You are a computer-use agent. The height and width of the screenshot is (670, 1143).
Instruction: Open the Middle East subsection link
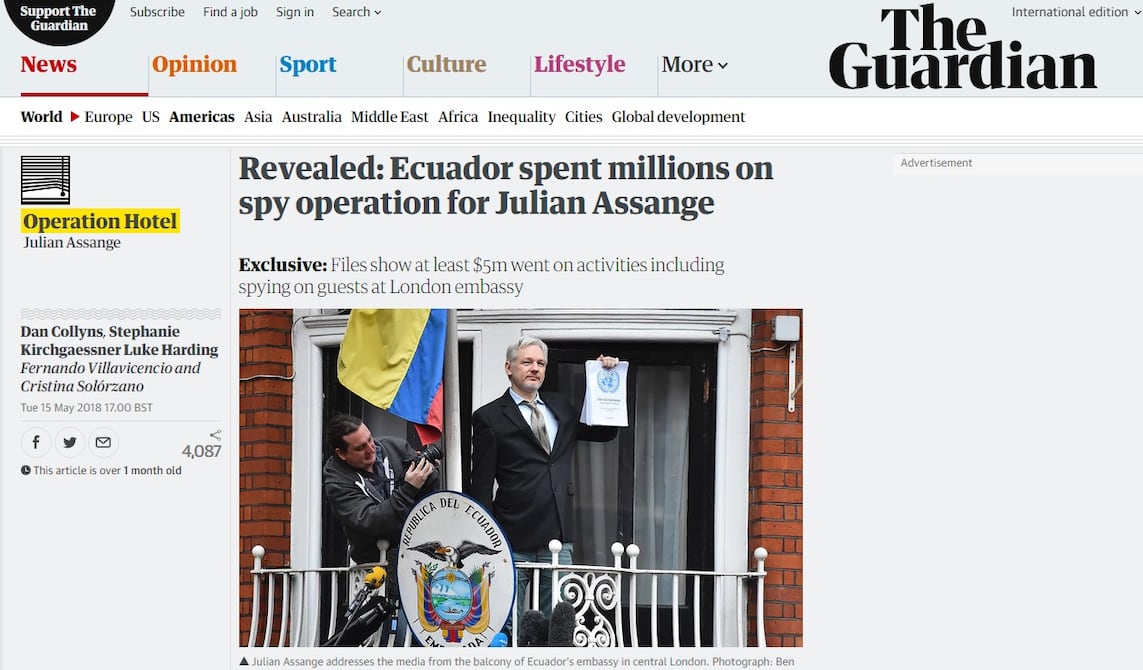point(389,117)
